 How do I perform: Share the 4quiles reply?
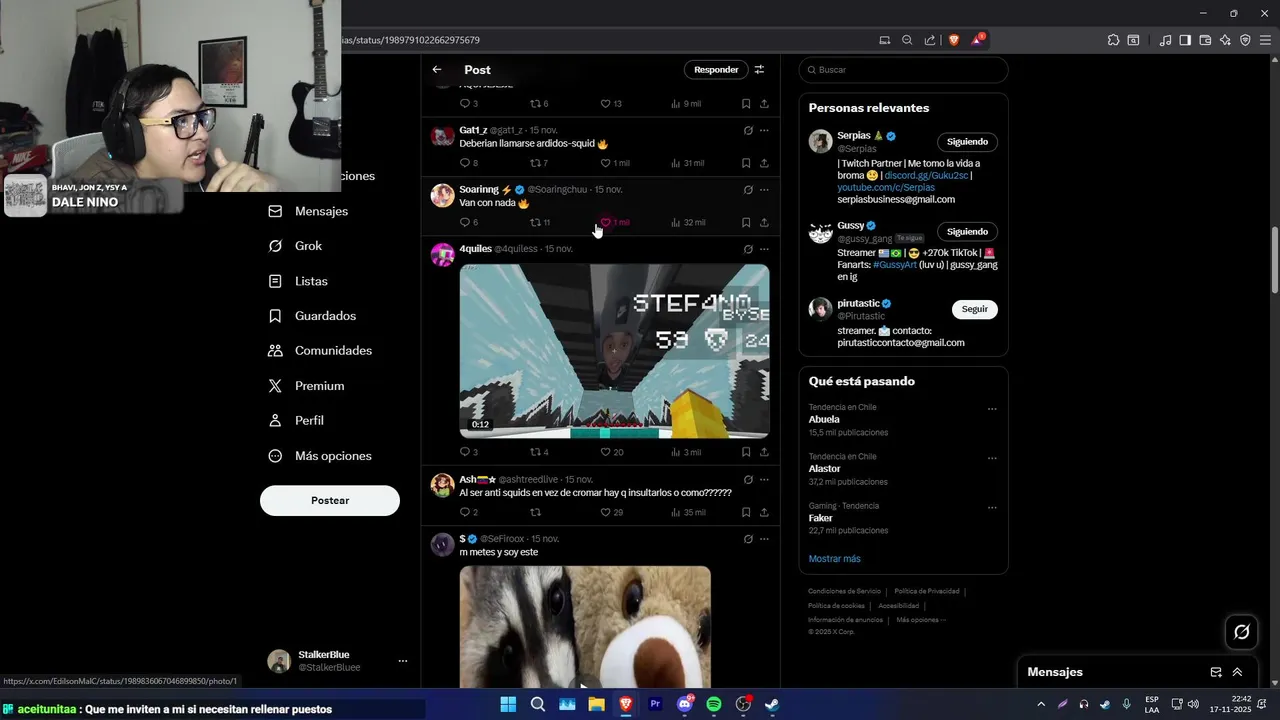(764, 452)
